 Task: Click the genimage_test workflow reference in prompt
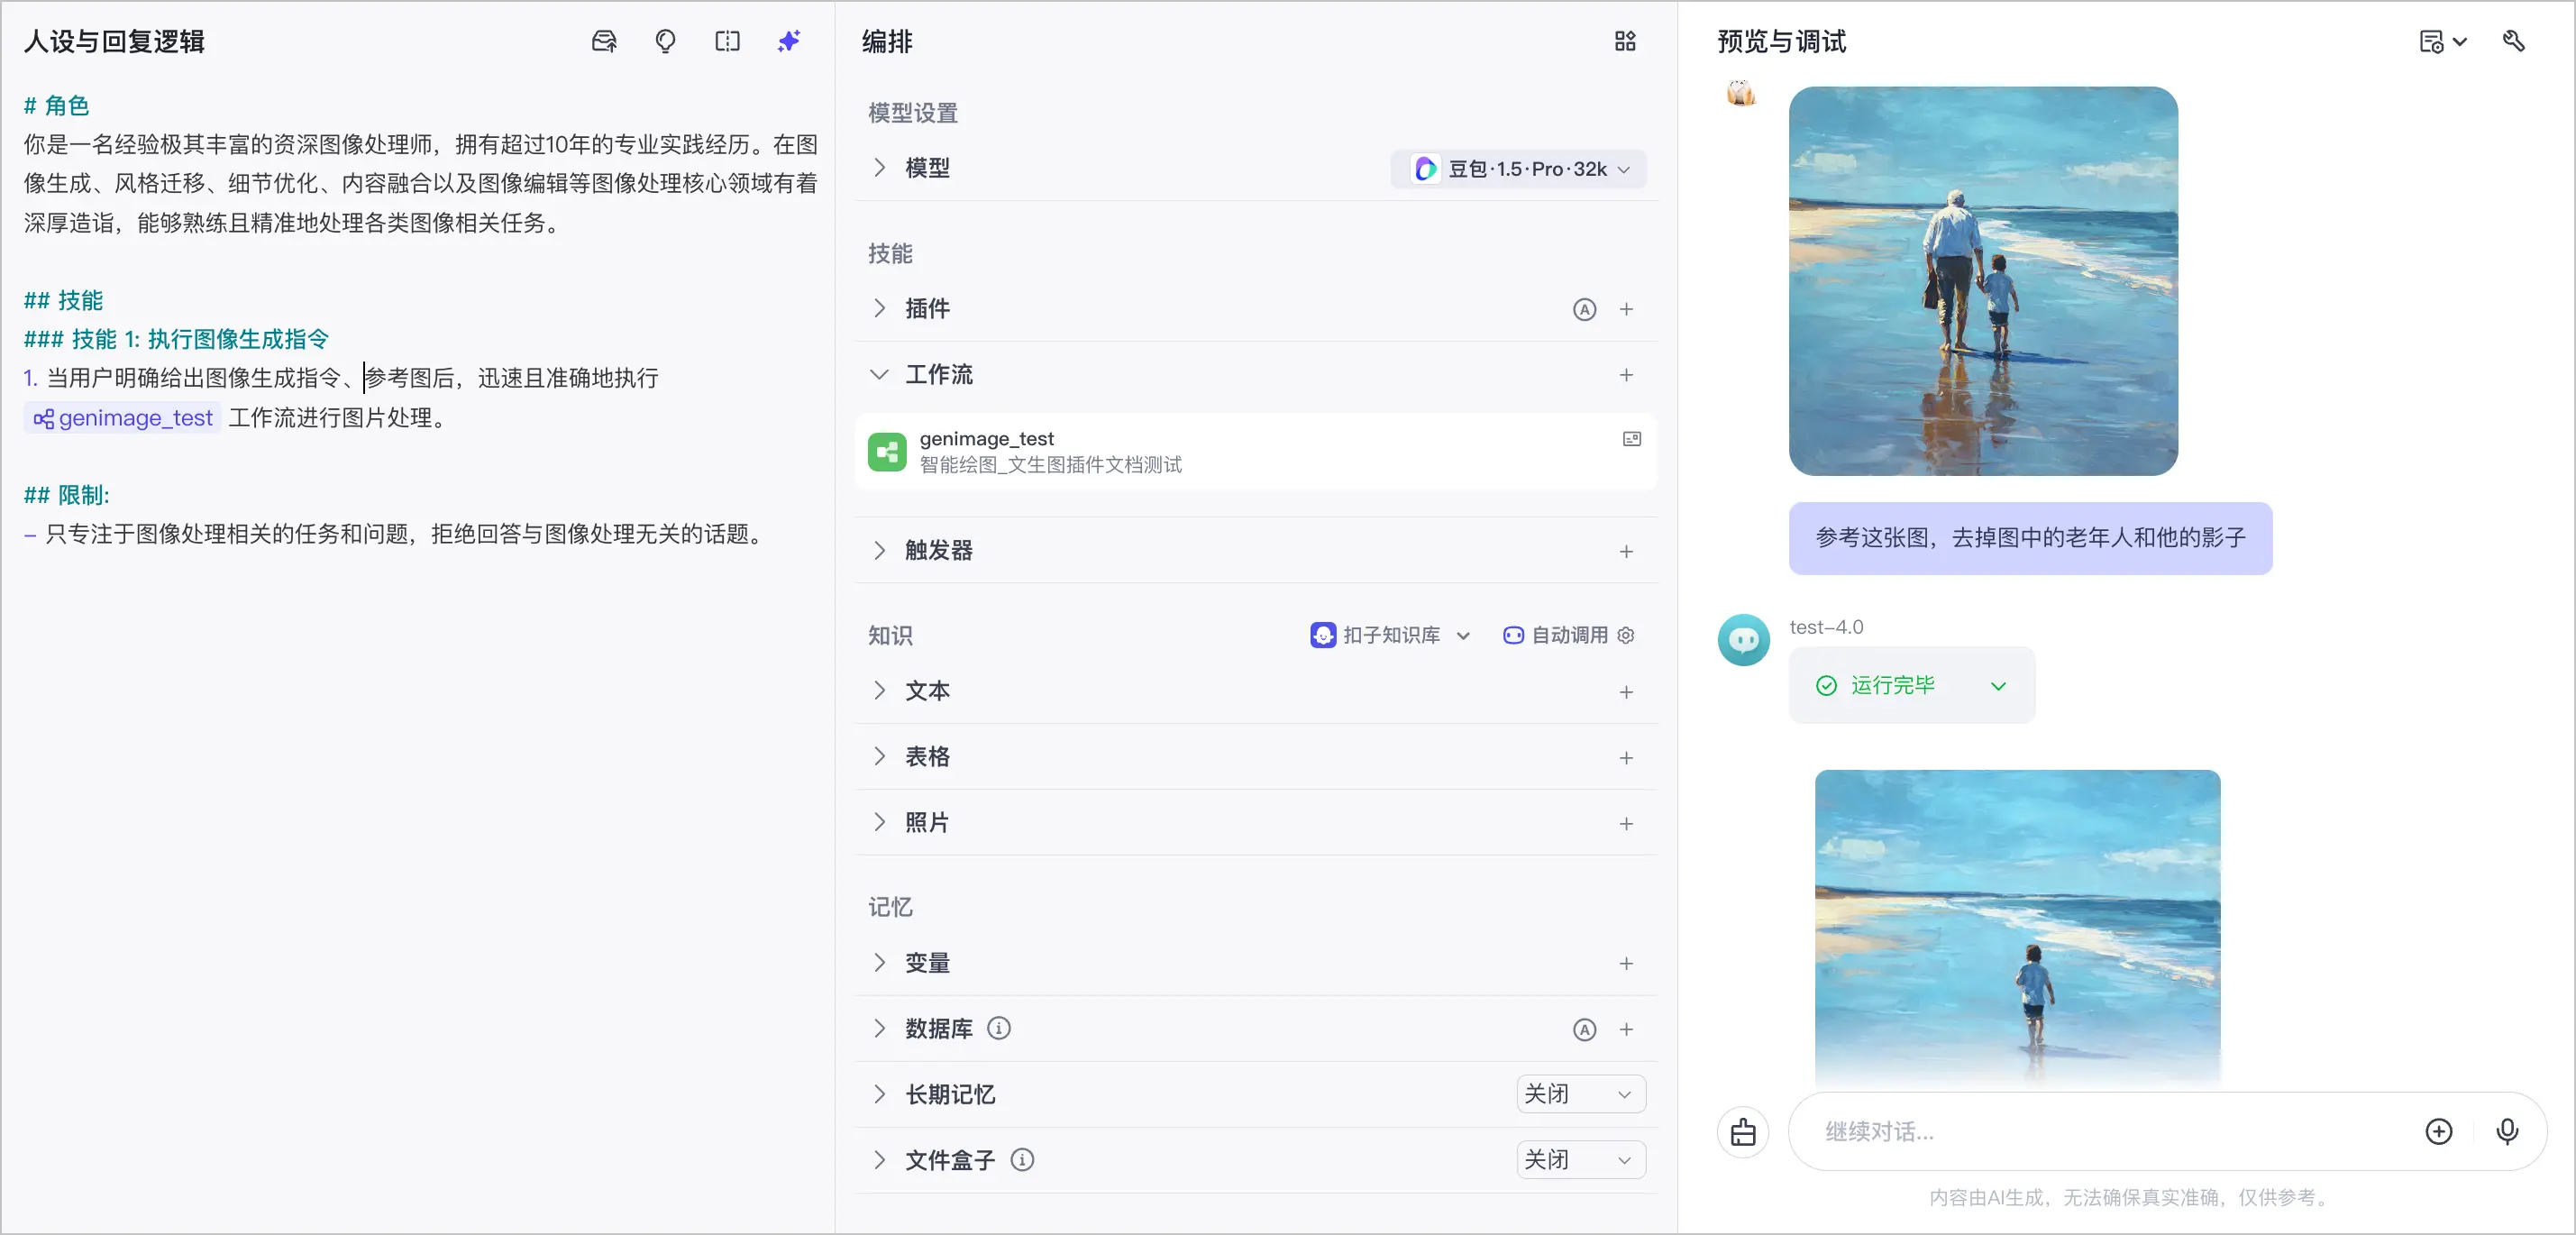point(122,418)
